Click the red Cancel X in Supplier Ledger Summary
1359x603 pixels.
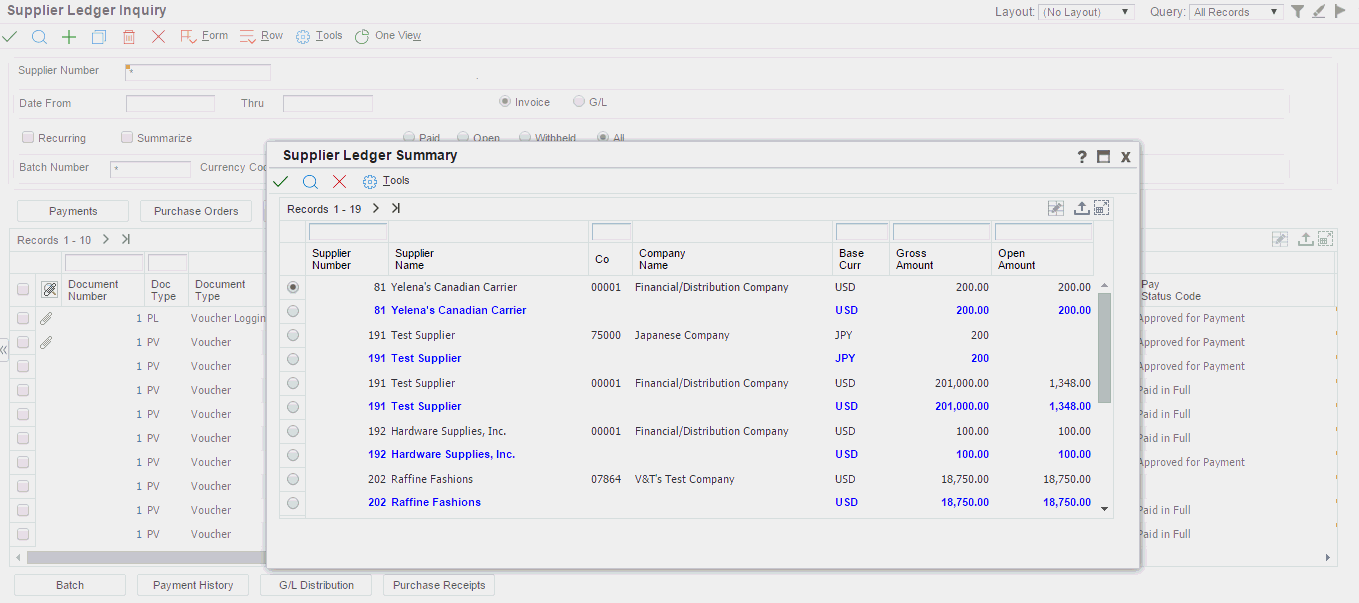(339, 182)
